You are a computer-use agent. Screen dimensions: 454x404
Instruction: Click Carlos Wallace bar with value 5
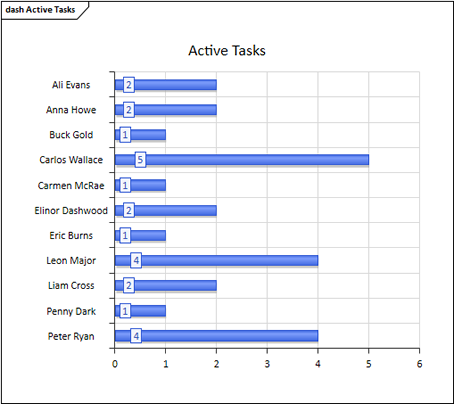pos(242,160)
